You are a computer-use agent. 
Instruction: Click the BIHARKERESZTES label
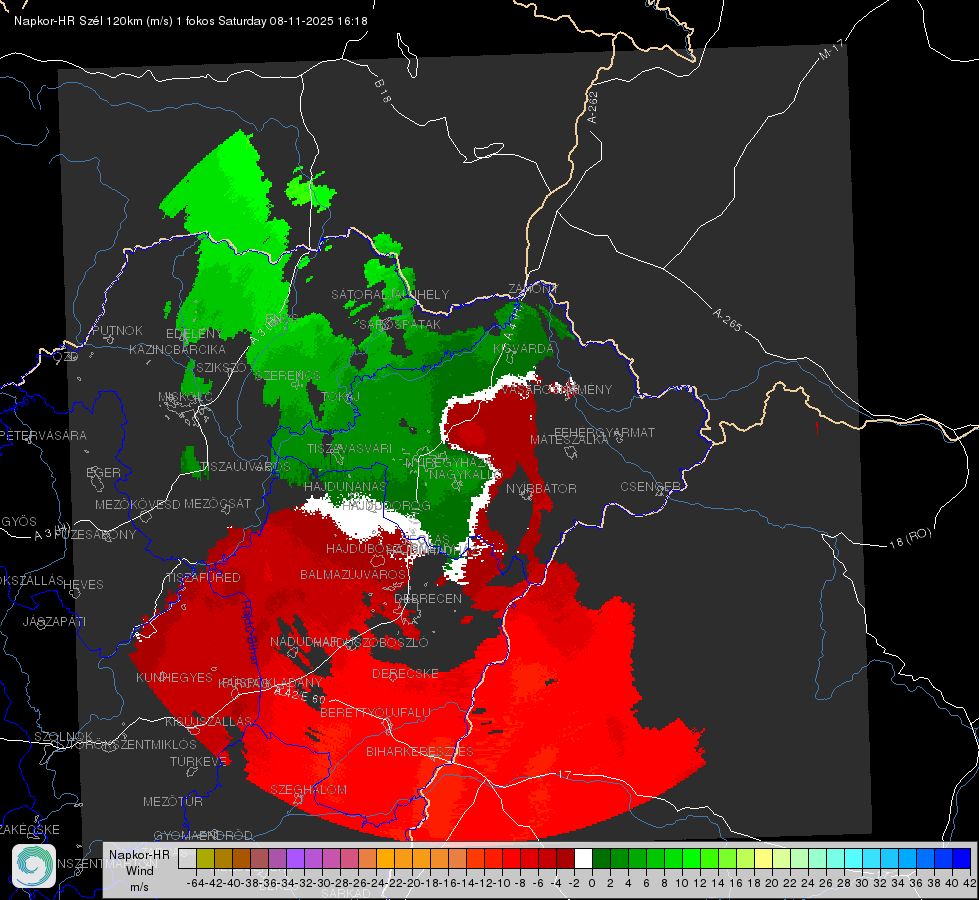point(420,751)
